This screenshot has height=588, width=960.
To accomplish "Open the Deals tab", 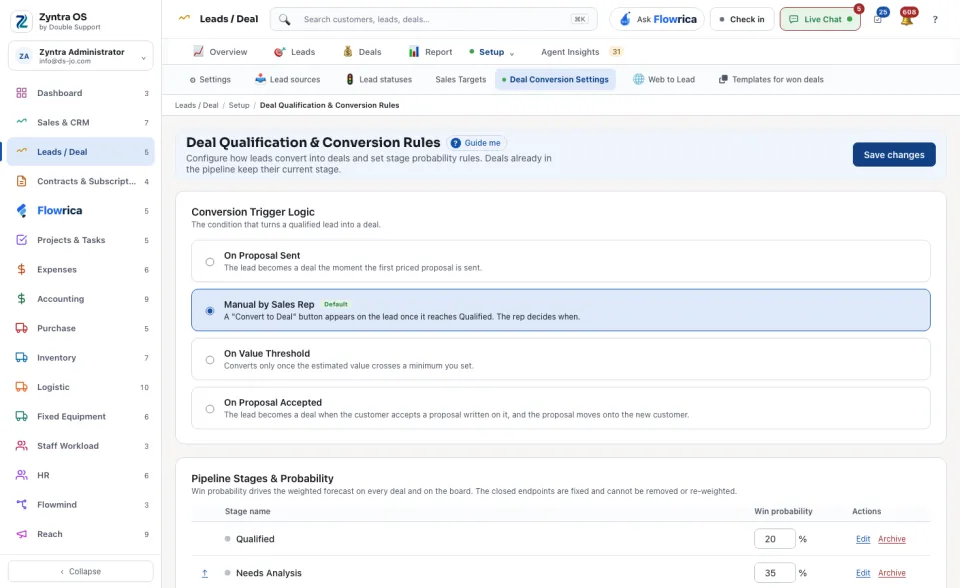I will [x=362, y=52].
